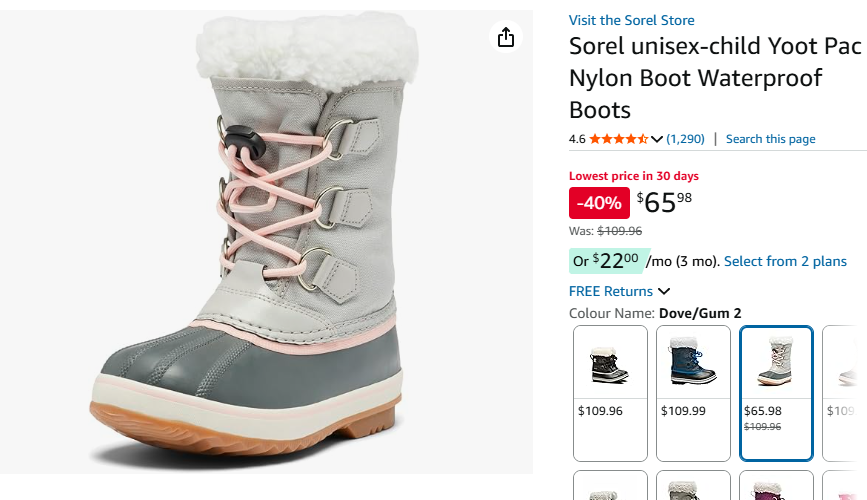Viewport: 867px width, 500px height.
Task: Click the share icon above the product image
Action: (506, 38)
